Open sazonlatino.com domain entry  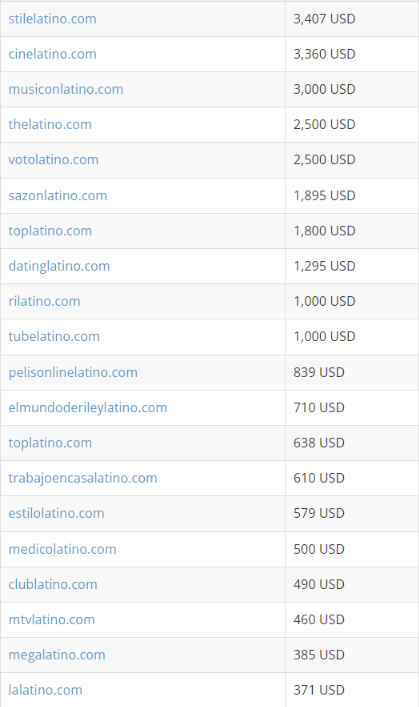(58, 195)
